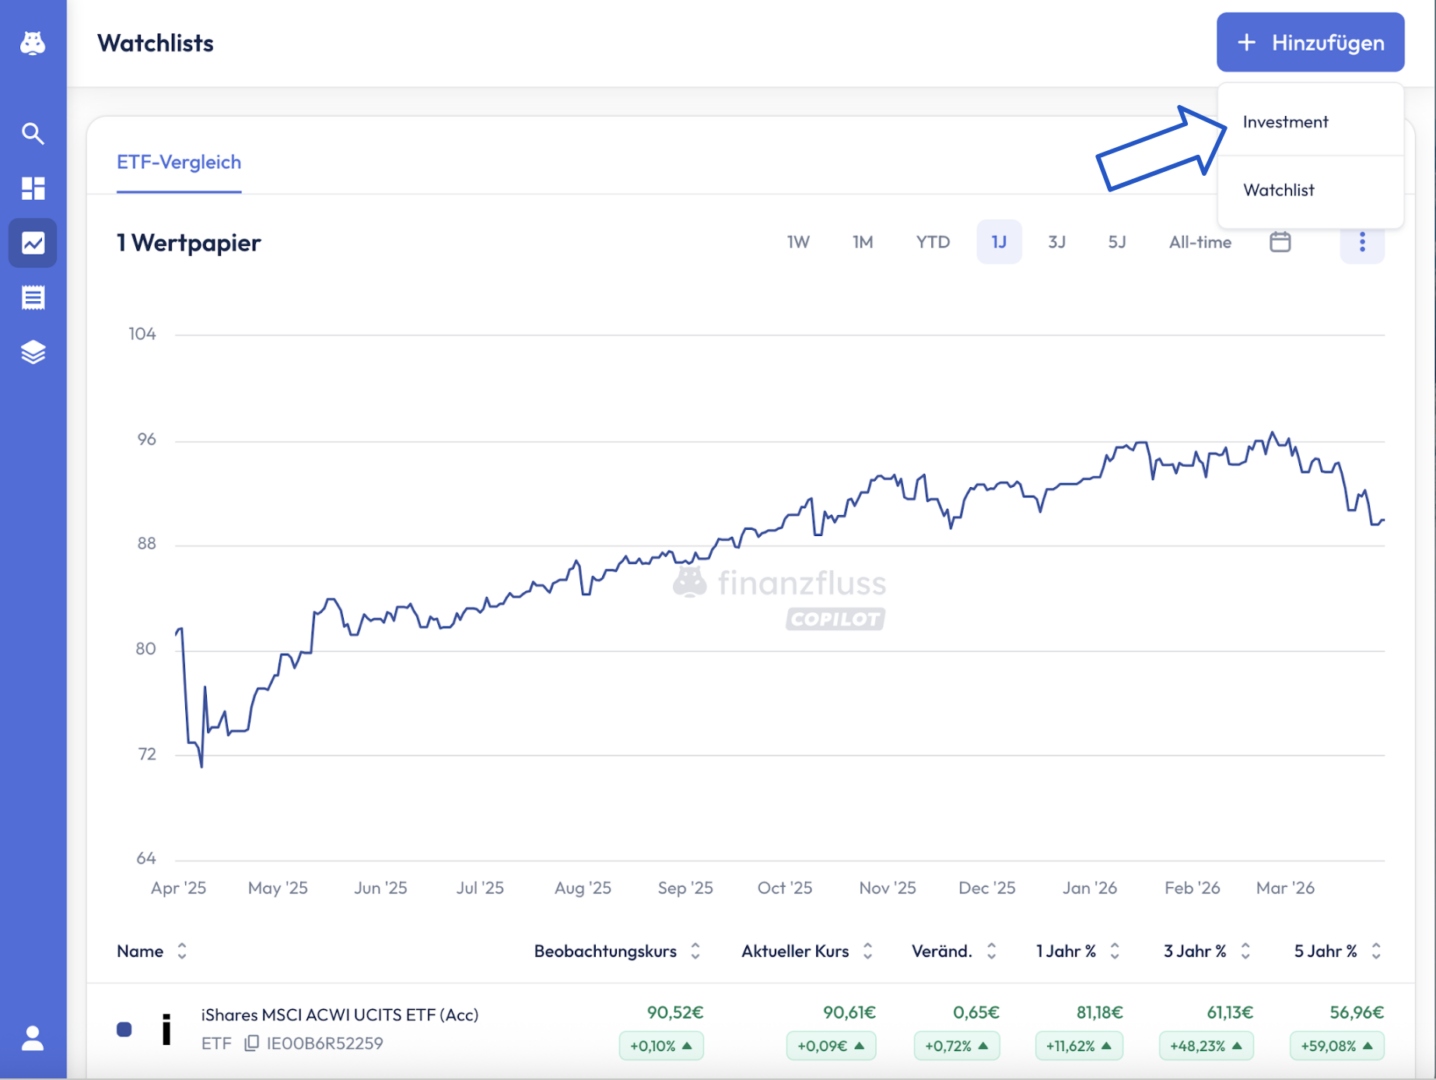Click the Hinzufügen button
1436x1080 pixels.
pos(1310,43)
